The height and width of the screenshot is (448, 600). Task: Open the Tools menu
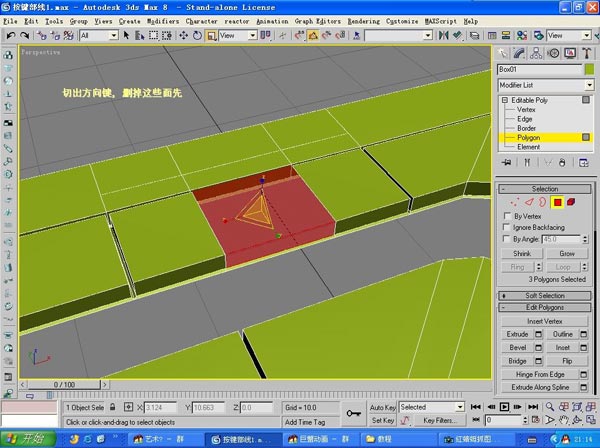(x=54, y=21)
